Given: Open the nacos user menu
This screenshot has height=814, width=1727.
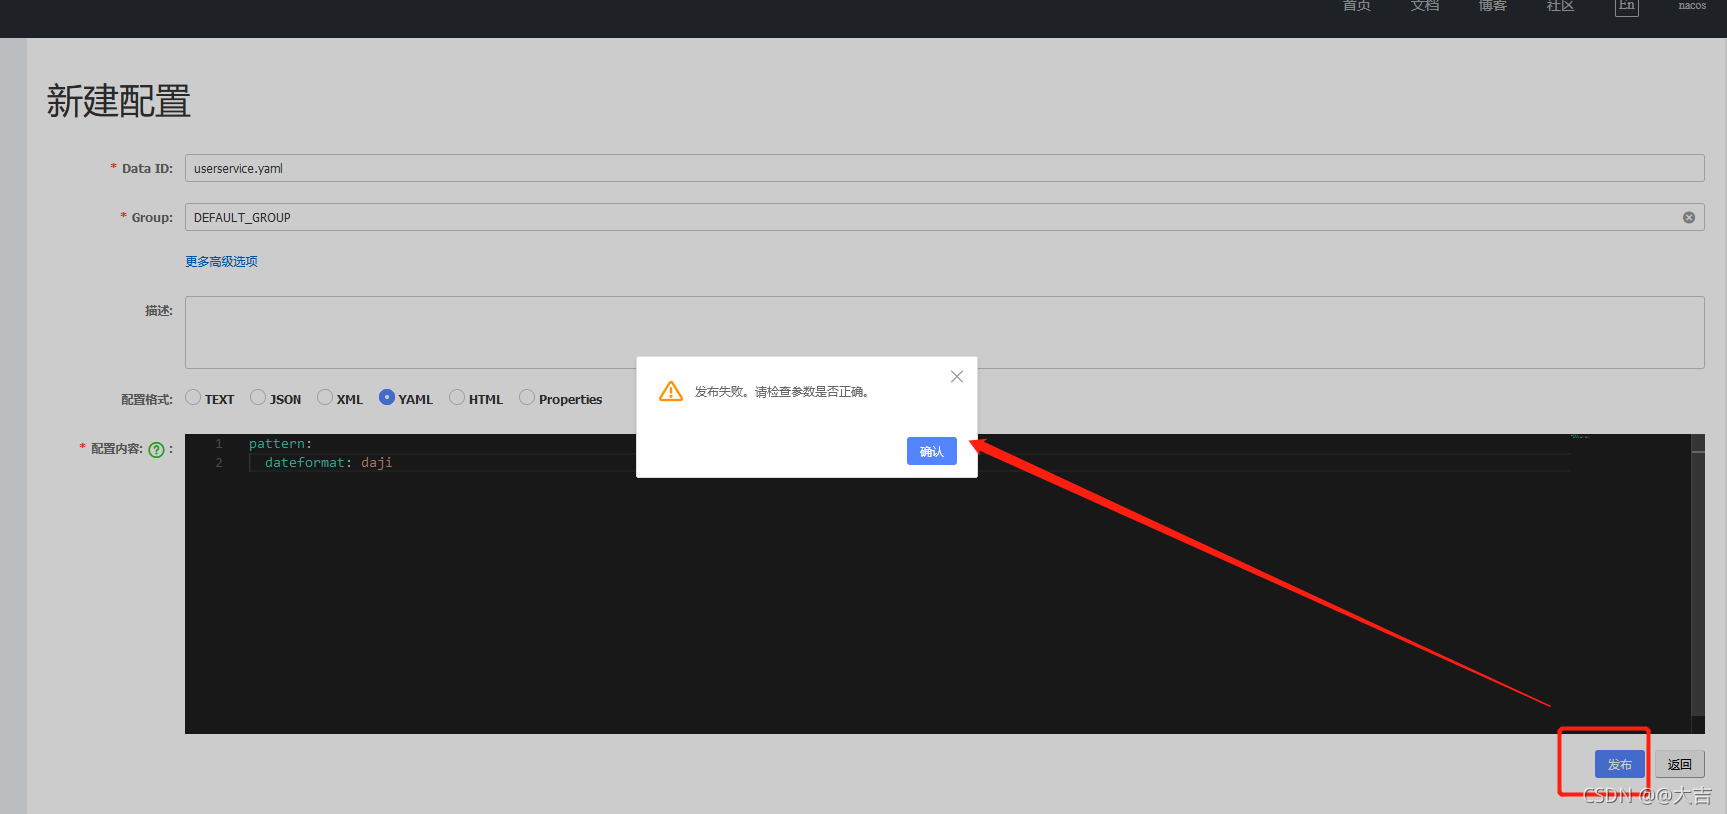Looking at the screenshot, I should 1692,6.
